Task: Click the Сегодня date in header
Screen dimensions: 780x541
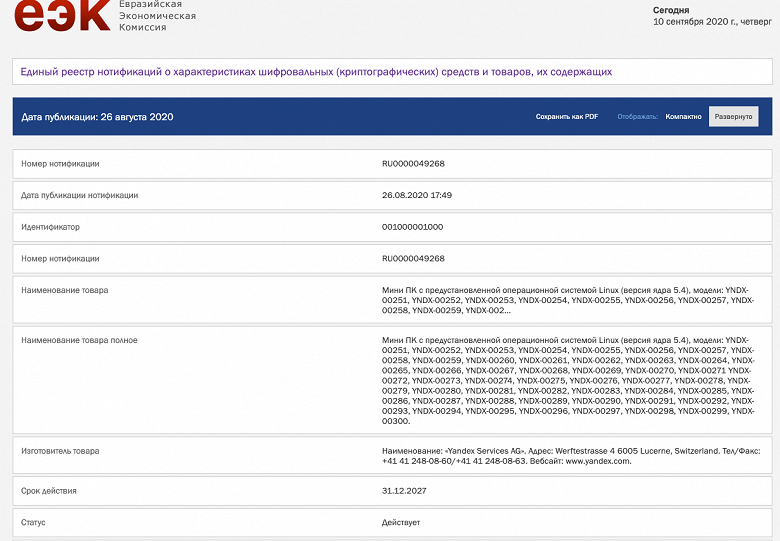Action: pos(710,16)
